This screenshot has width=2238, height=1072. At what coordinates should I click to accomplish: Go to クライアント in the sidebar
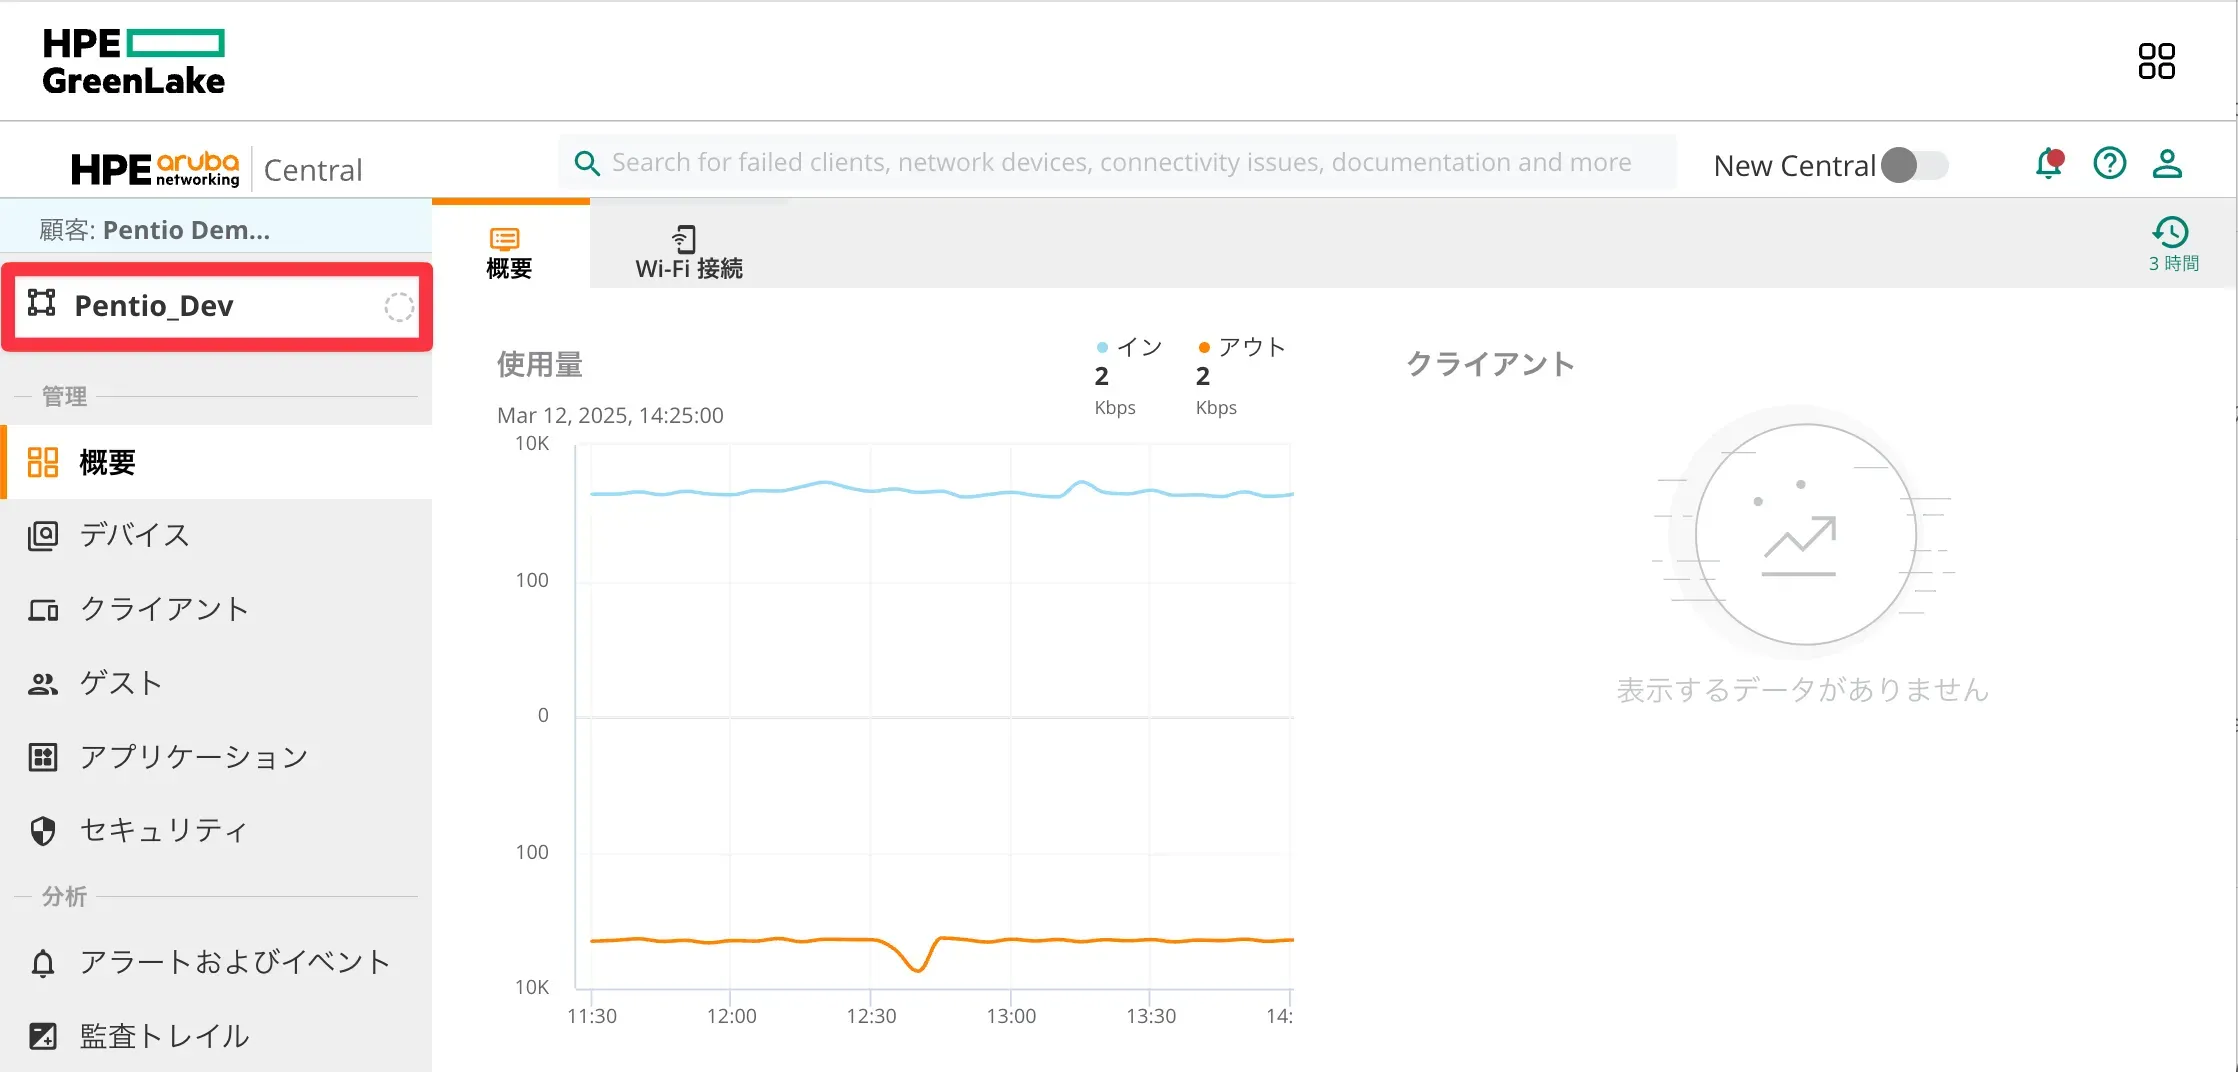point(165,609)
